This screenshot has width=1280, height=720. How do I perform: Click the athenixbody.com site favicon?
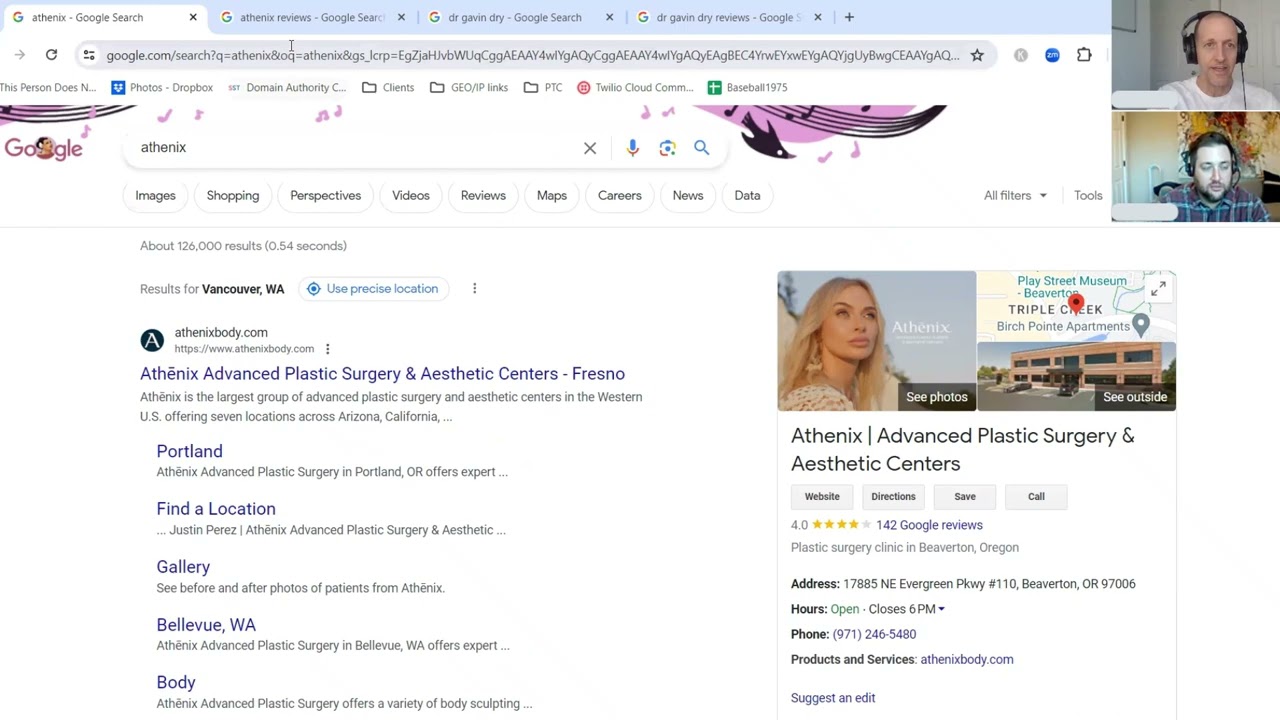point(152,340)
